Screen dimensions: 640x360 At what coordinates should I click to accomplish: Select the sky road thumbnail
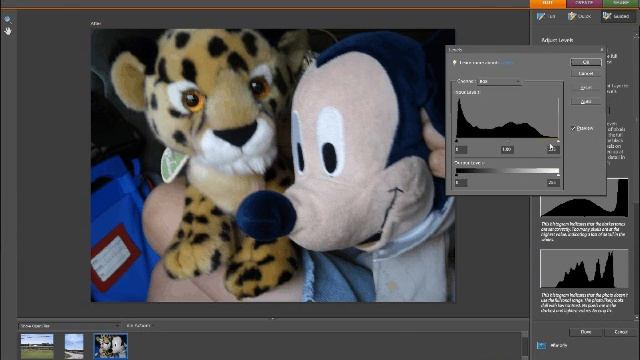pos(74,347)
